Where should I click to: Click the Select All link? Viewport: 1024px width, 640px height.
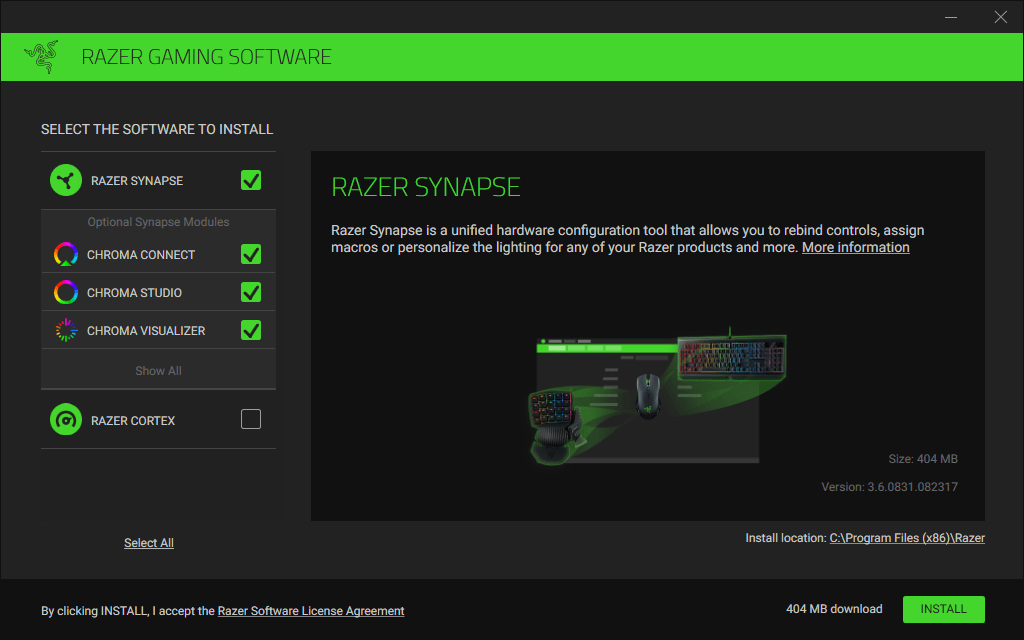(x=149, y=543)
